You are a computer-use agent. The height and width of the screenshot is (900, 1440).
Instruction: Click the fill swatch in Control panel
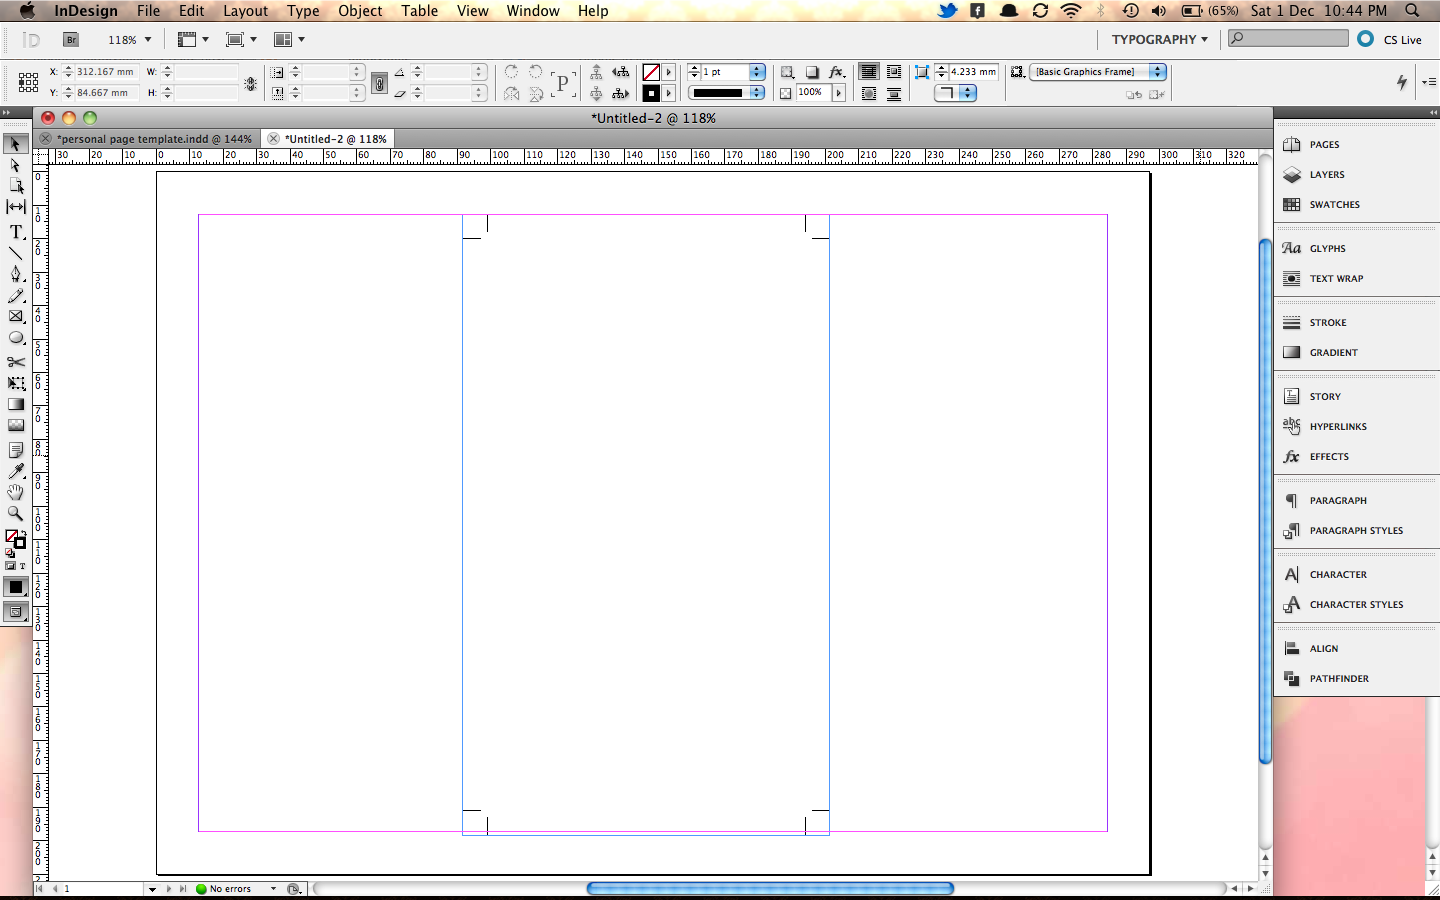[x=651, y=72]
